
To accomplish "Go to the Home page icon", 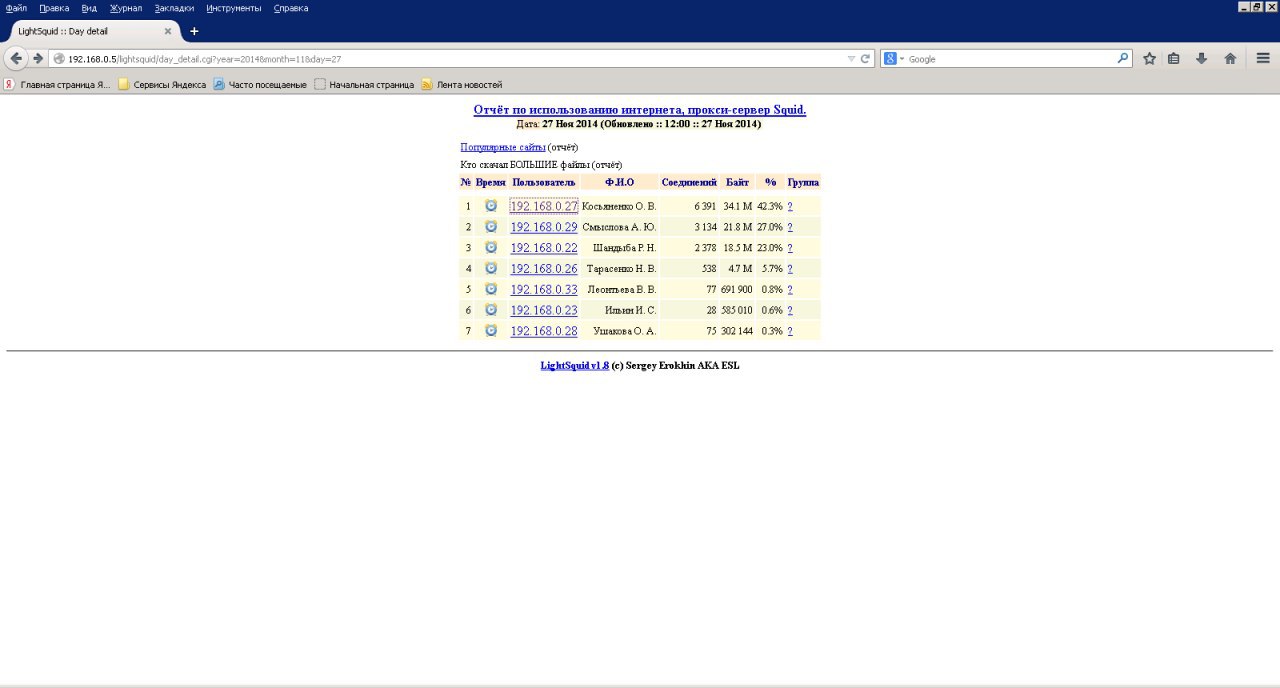I will [x=1230, y=59].
